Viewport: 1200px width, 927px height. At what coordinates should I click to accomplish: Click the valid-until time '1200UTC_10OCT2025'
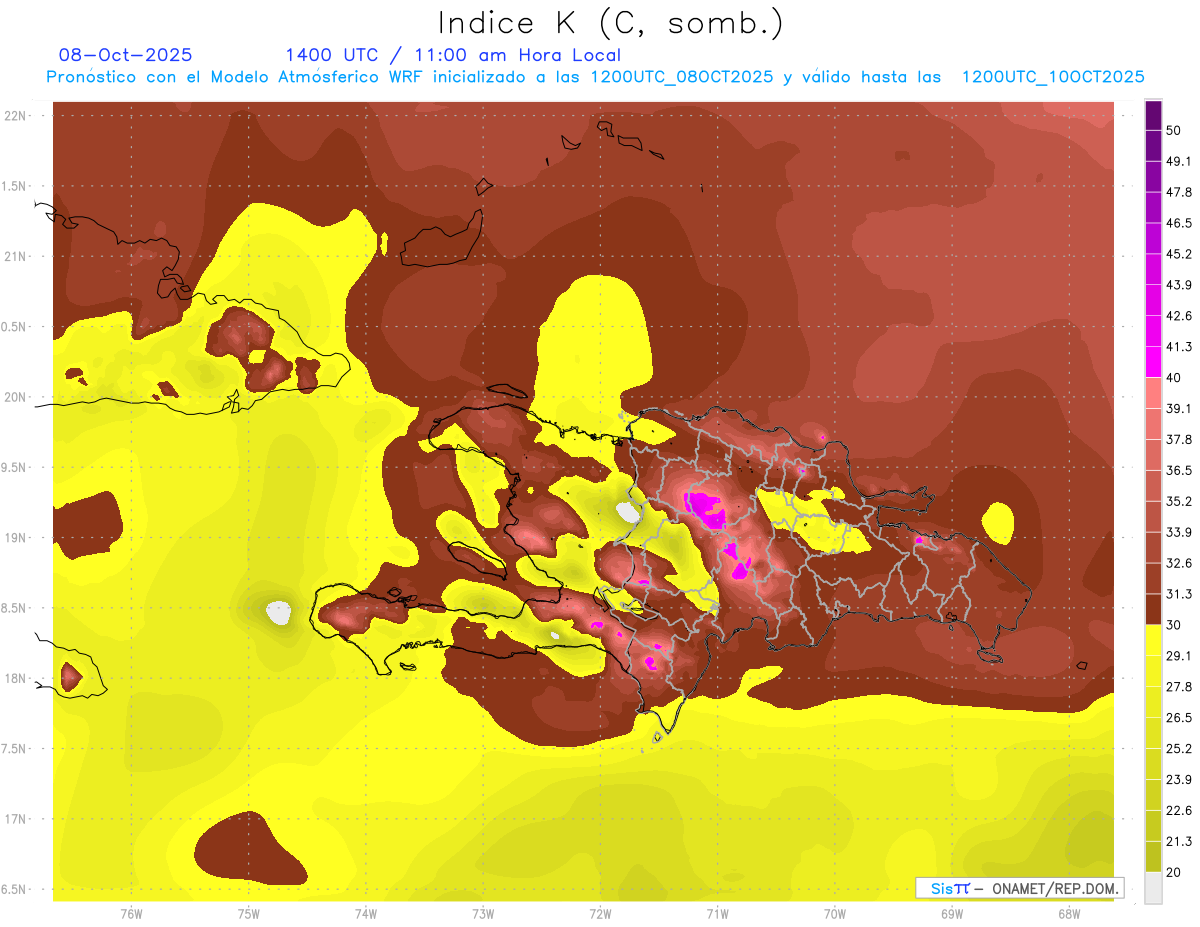click(1053, 77)
